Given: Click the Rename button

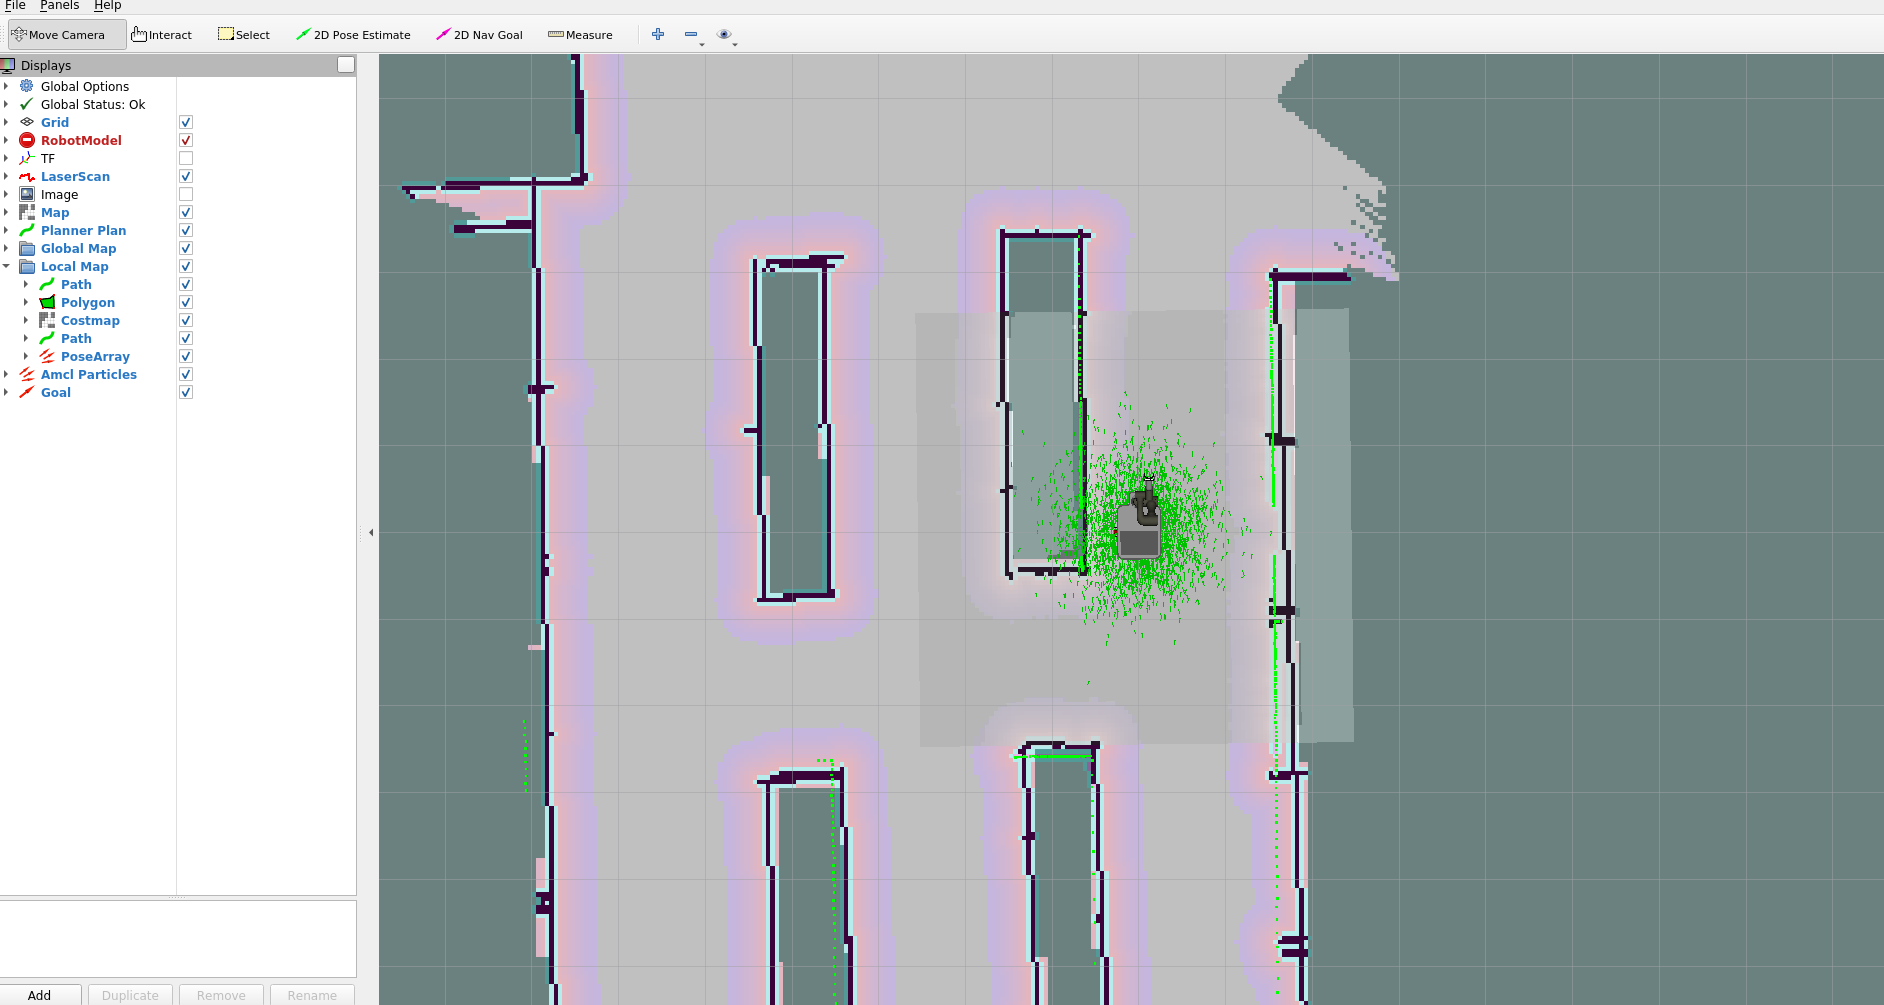Looking at the screenshot, I should click(x=311, y=995).
